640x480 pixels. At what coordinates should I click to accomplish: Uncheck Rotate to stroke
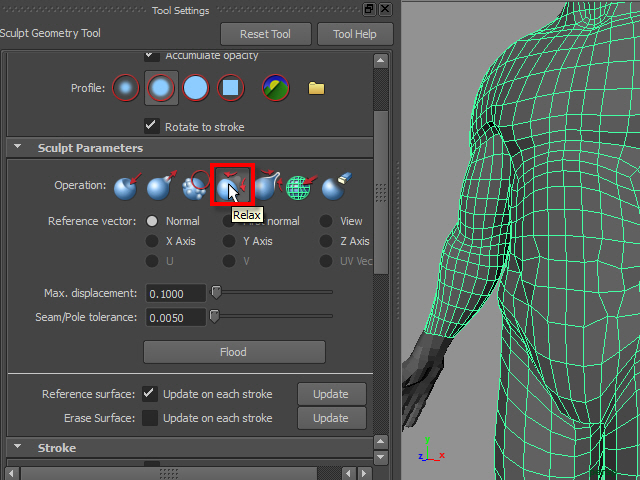pos(151,126)
